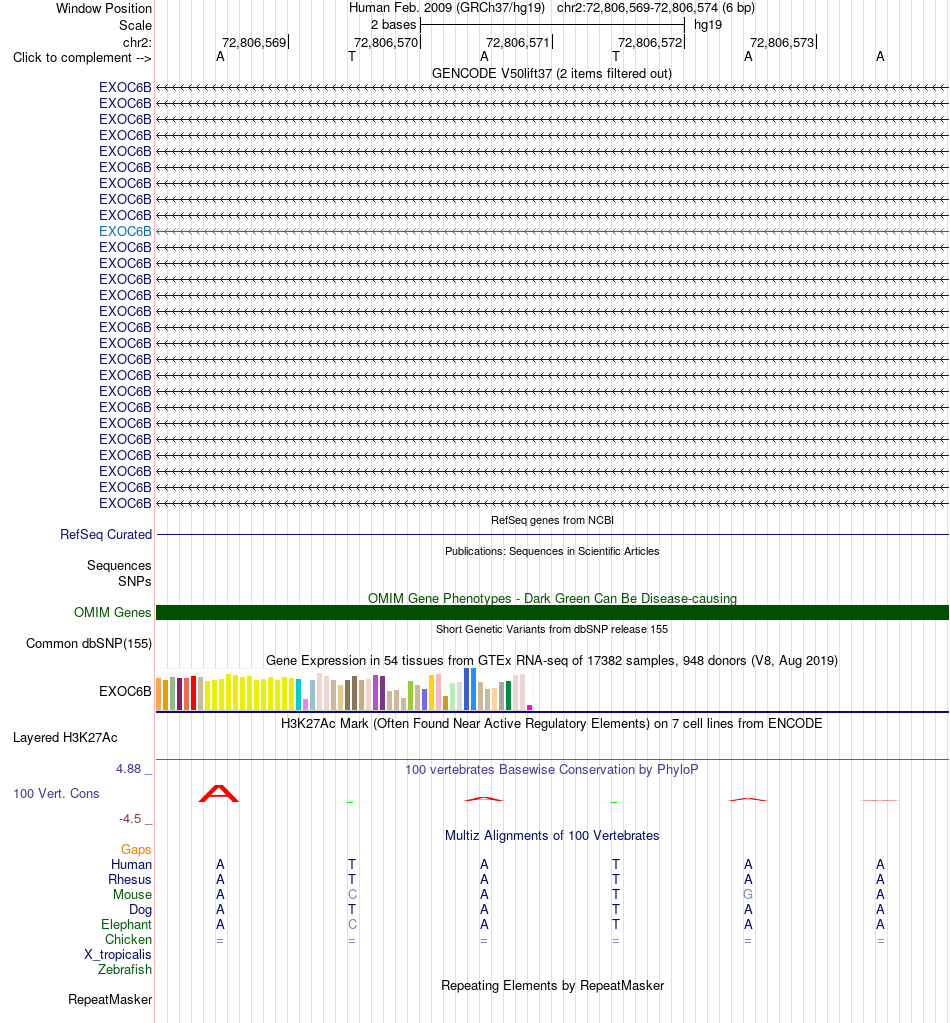Open the 'RefSeq Curated' track label
Viewport: 950px width, 1023px height.
(106, 534)
